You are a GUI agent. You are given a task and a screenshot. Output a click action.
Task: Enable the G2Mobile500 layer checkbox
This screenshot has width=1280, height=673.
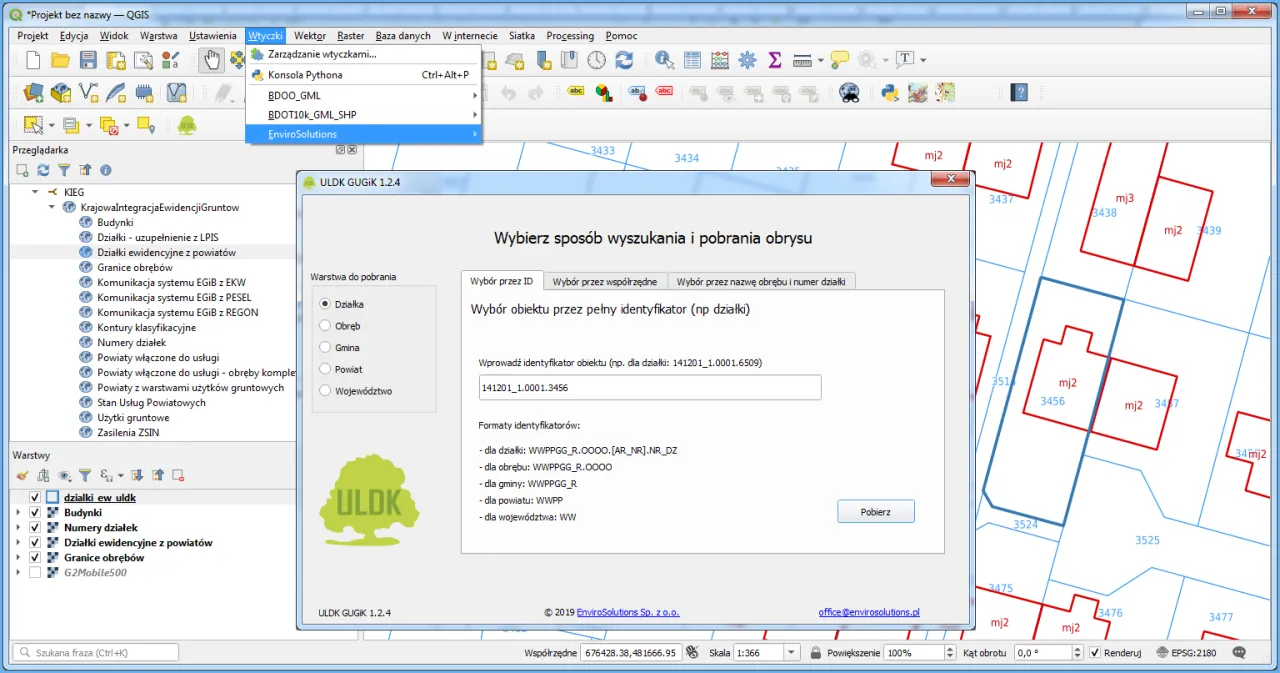coord(36,573)
